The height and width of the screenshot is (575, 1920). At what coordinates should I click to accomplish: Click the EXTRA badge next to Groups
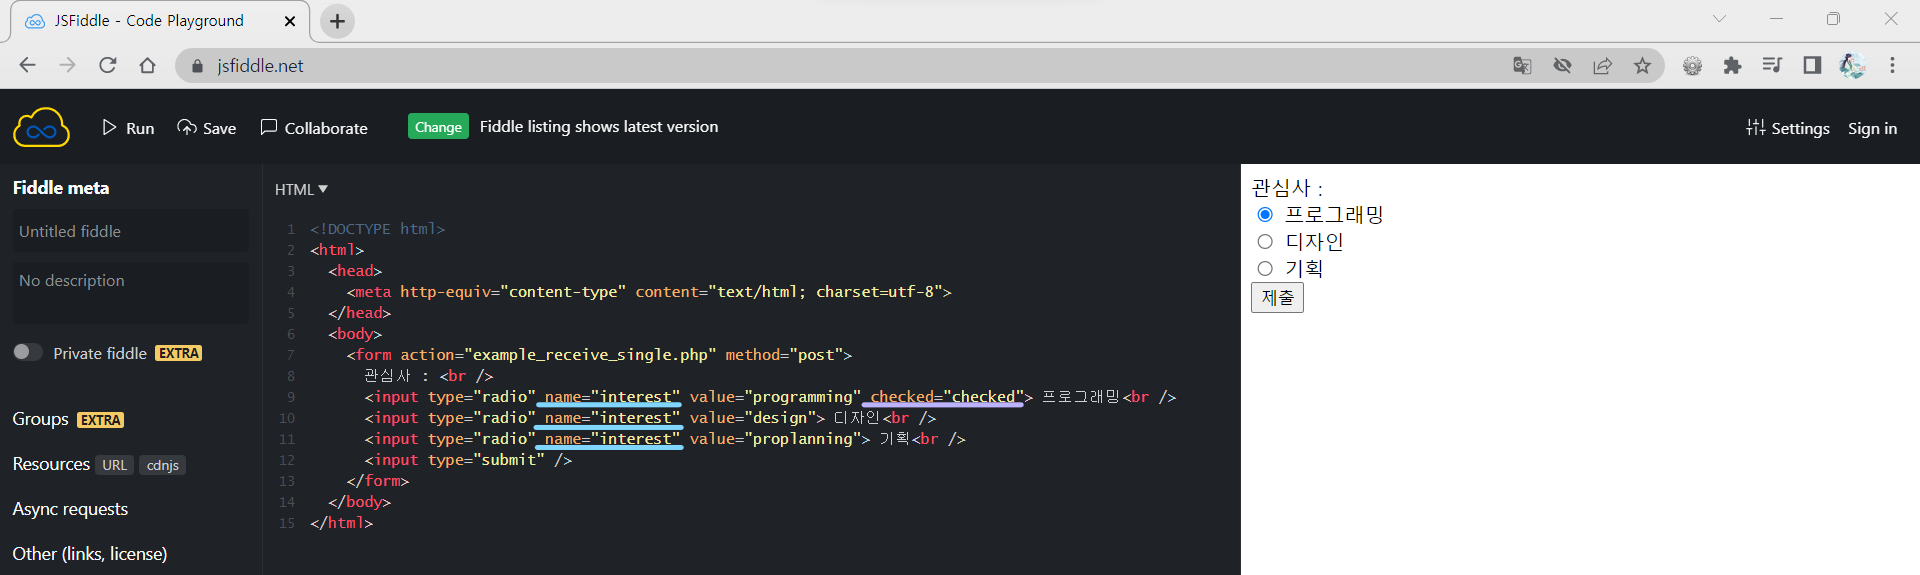pyautogui.click(x=101, y=420)
